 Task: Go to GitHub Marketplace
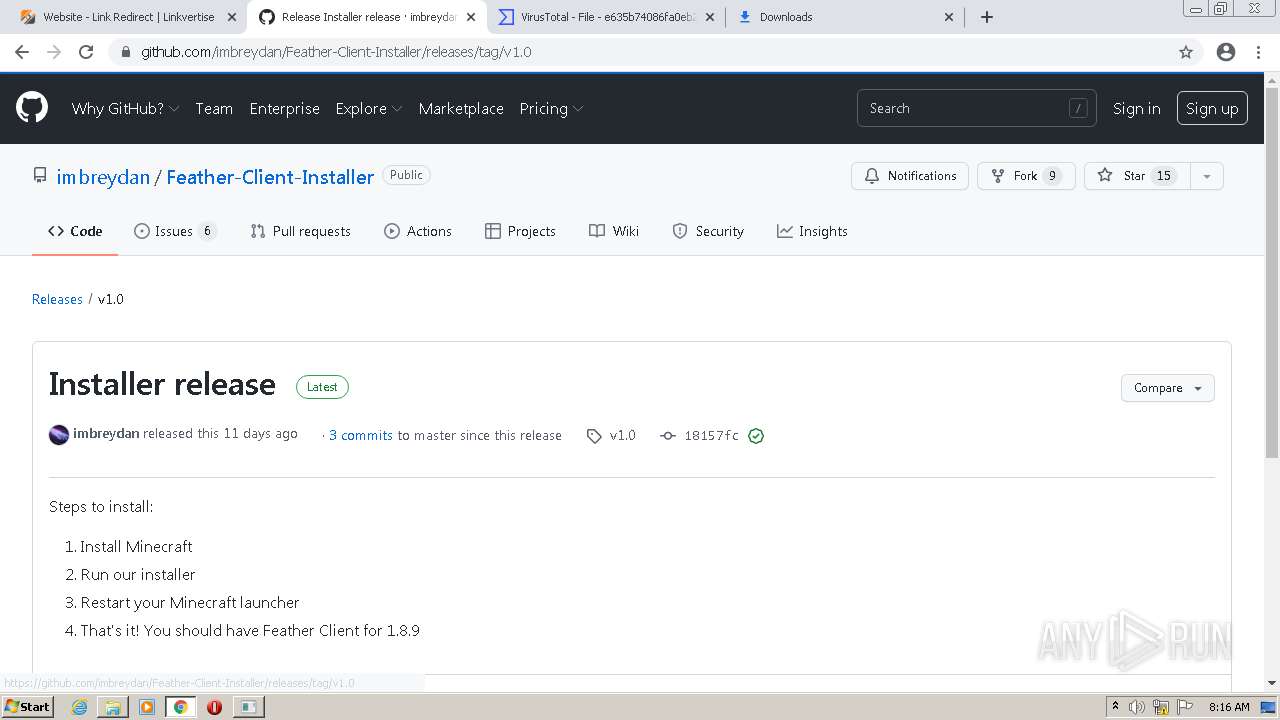461,108
